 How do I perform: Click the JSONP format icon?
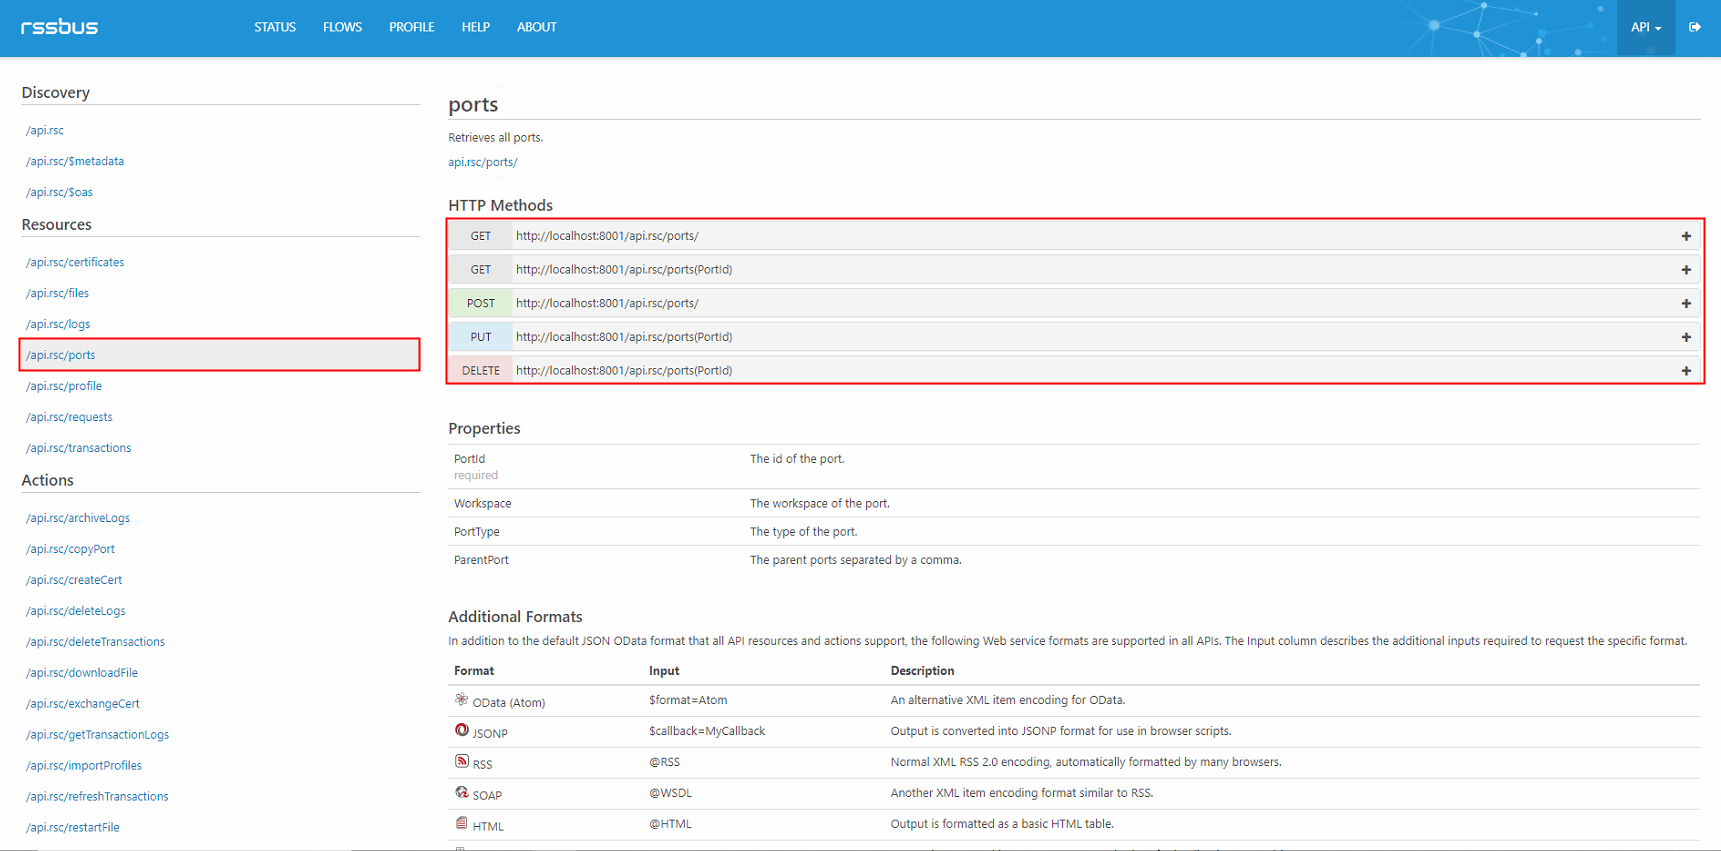461,731
